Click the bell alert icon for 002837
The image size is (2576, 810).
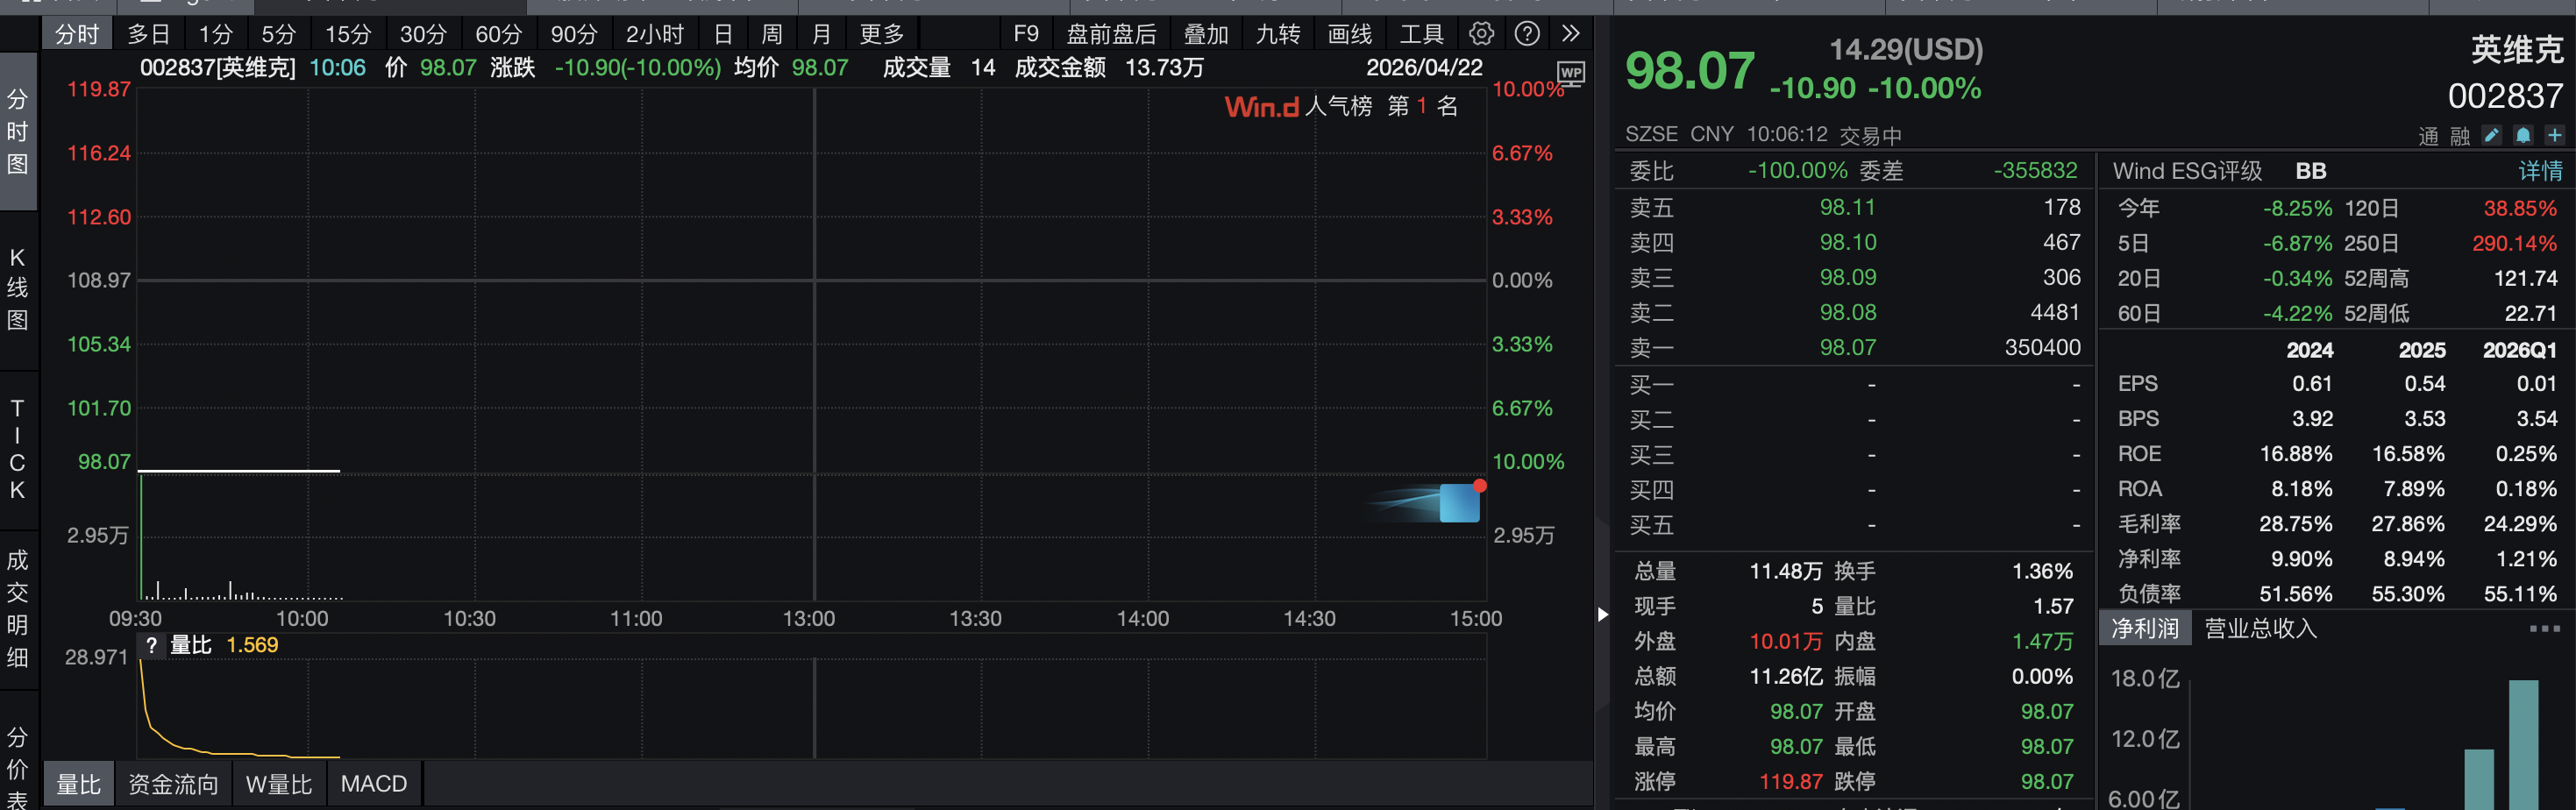click(2522, 135)
